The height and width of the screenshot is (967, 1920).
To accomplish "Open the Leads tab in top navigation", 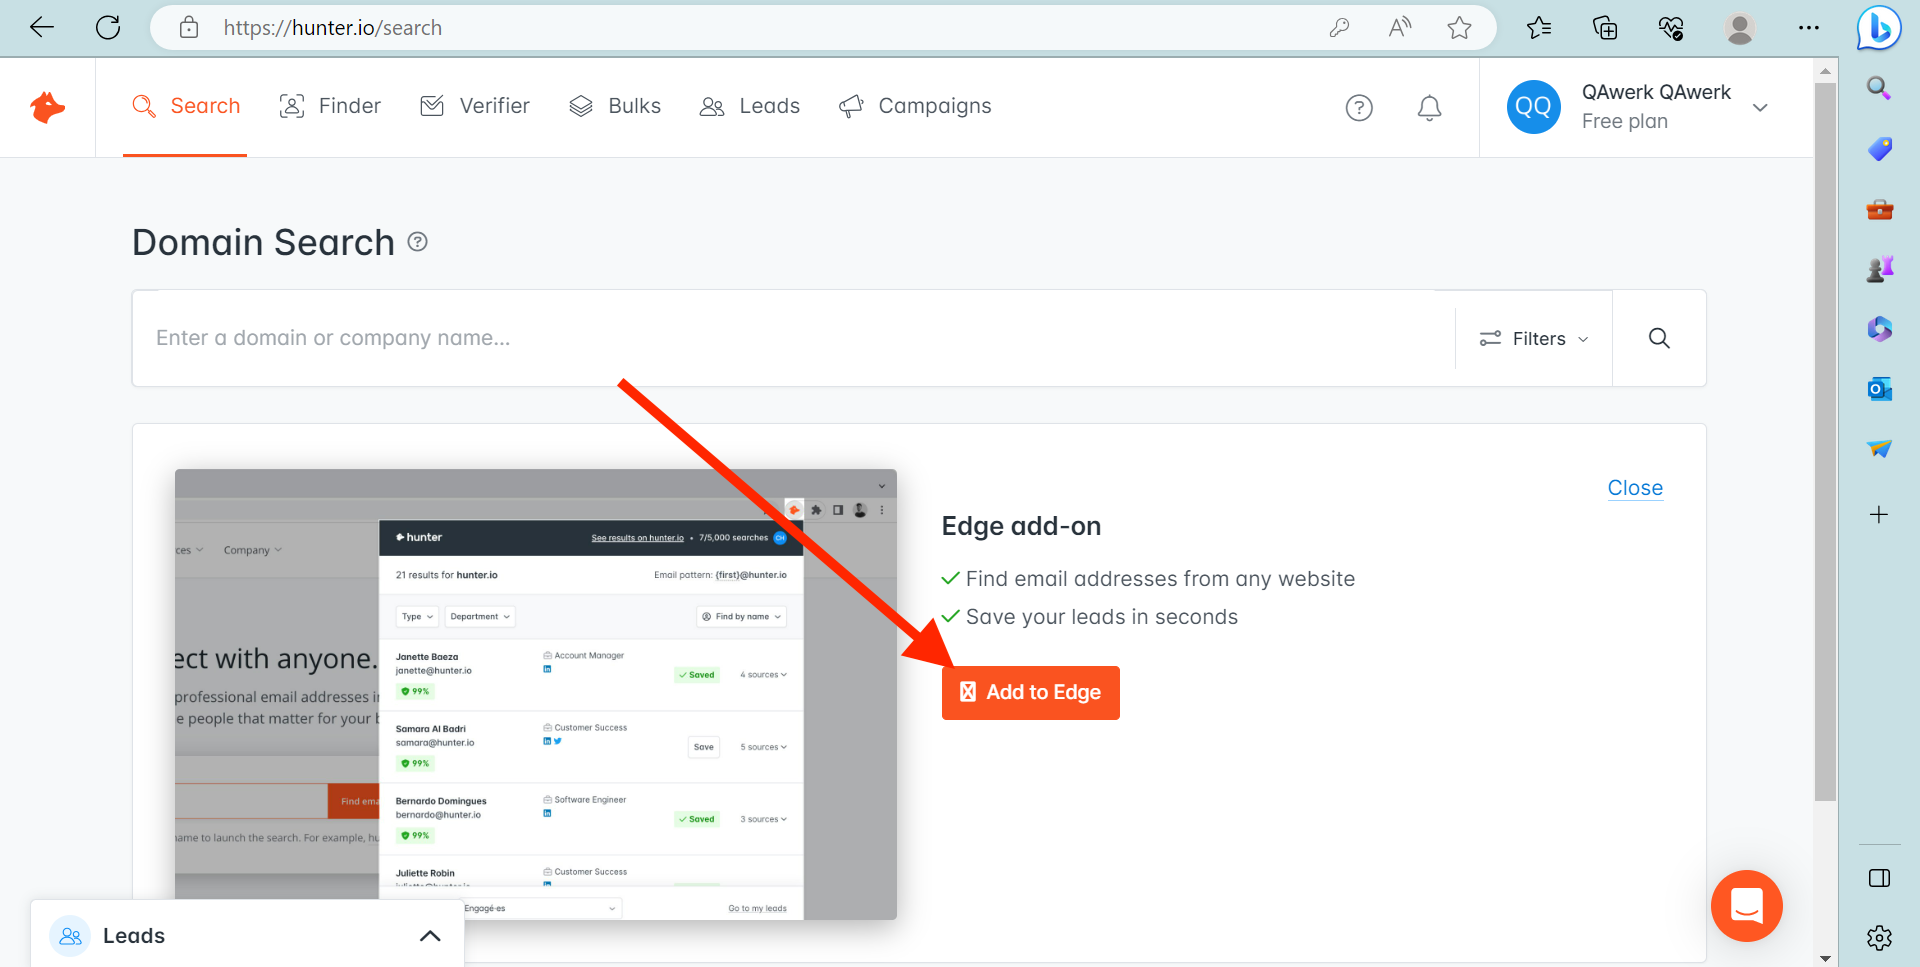I will (749, 106).
